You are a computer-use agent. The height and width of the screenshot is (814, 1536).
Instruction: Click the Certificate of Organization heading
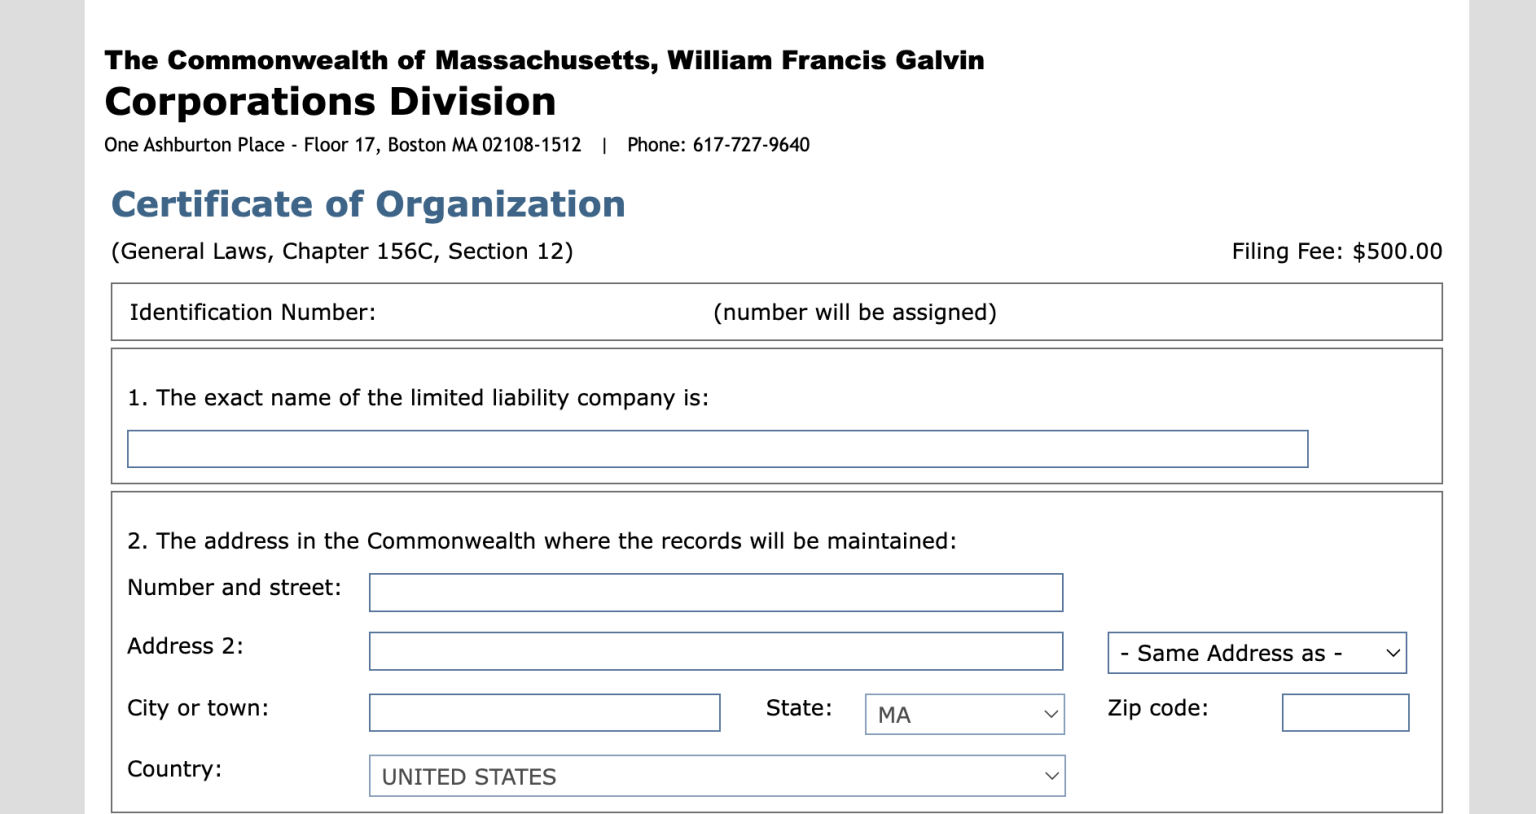coord(369,204)
